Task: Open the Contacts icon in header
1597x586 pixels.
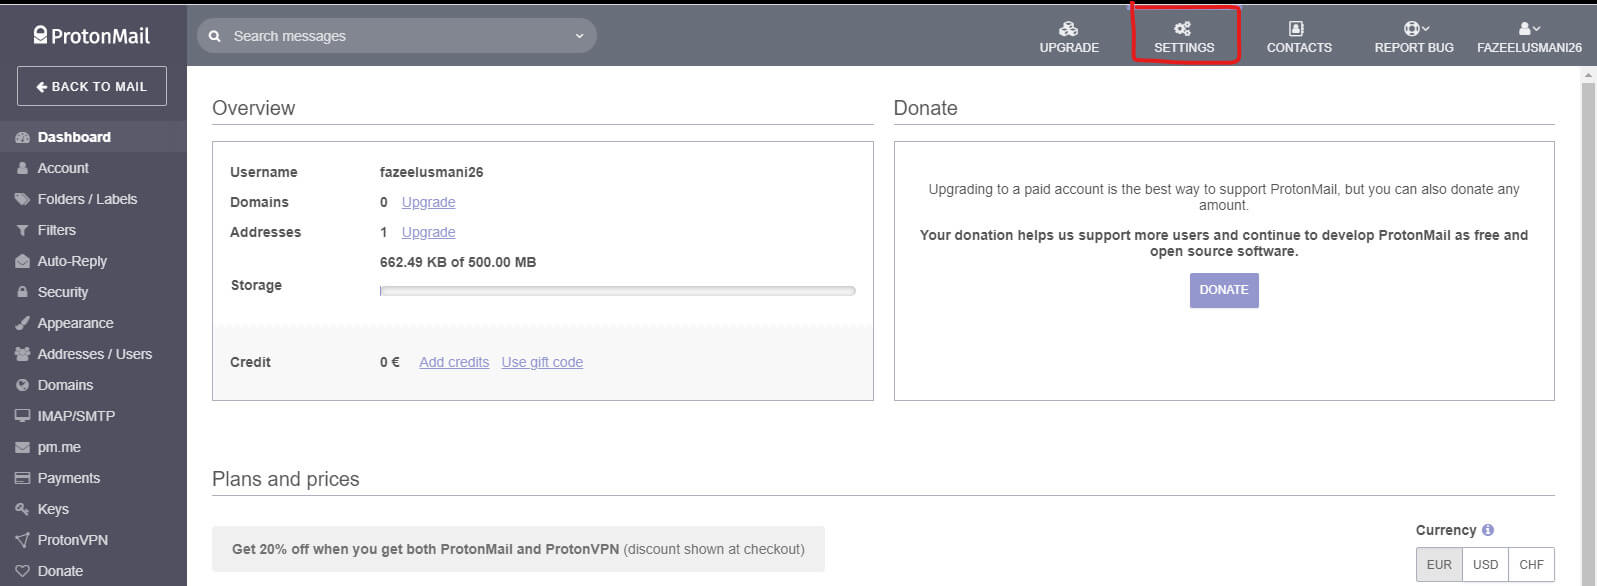Action: (1297, 28)
